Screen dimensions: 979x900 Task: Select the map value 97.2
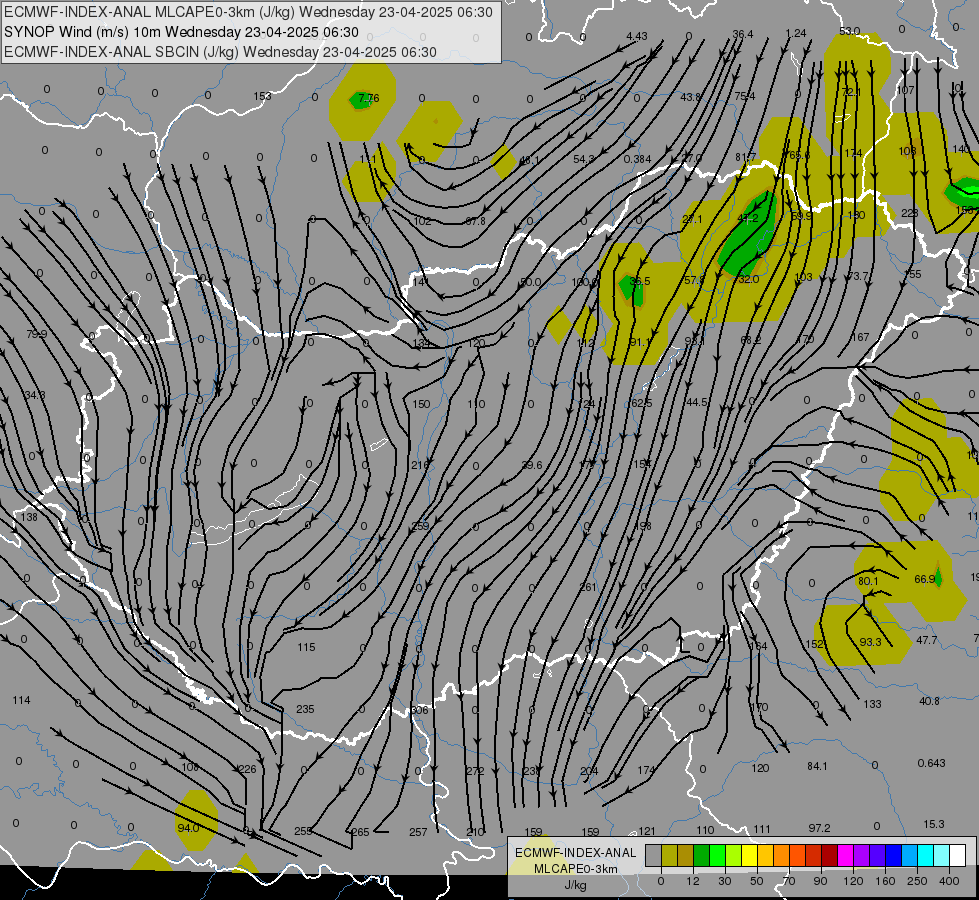[x=819, y=828]
